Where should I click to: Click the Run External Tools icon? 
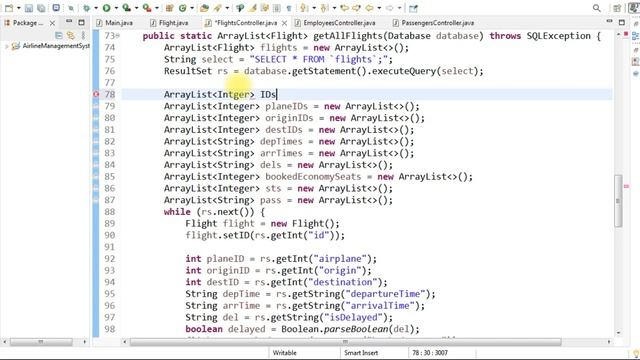[x=147, y=8]
